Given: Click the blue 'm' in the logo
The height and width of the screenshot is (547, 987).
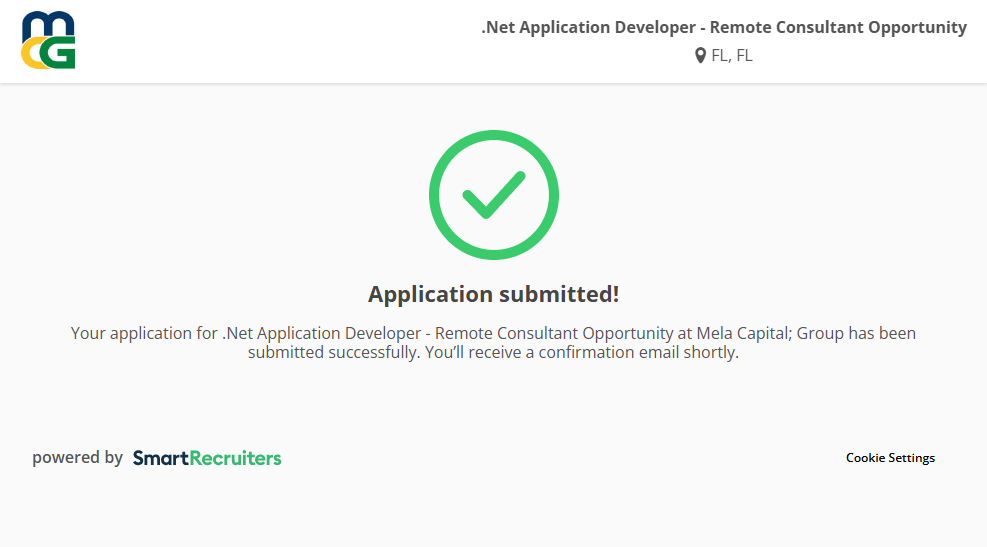Looking at the screenshot, I should coord(46,25).
